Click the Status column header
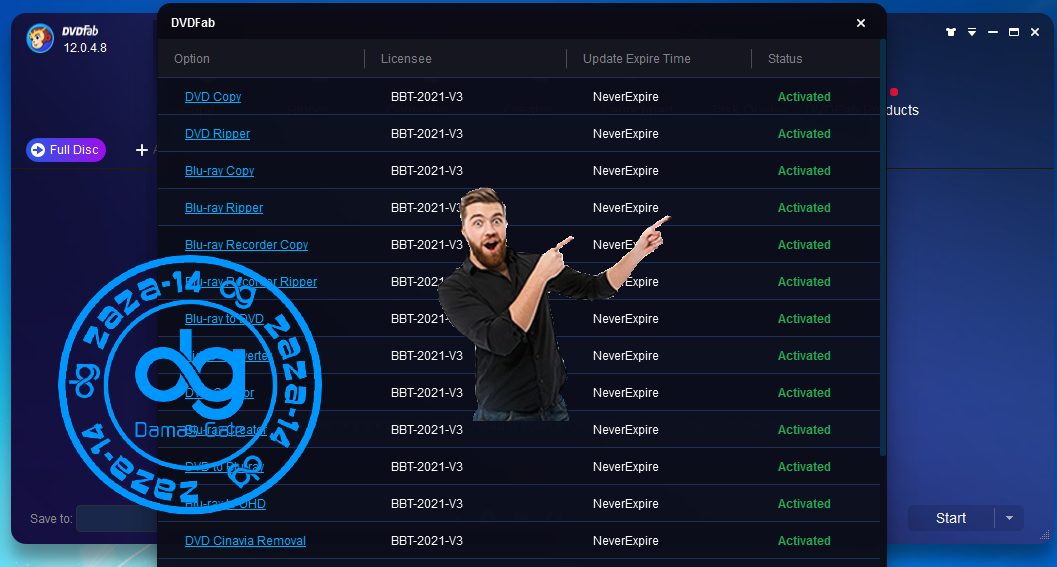Screen dimensions: 1057x567 pyautogui.click(x=785, y=59)
